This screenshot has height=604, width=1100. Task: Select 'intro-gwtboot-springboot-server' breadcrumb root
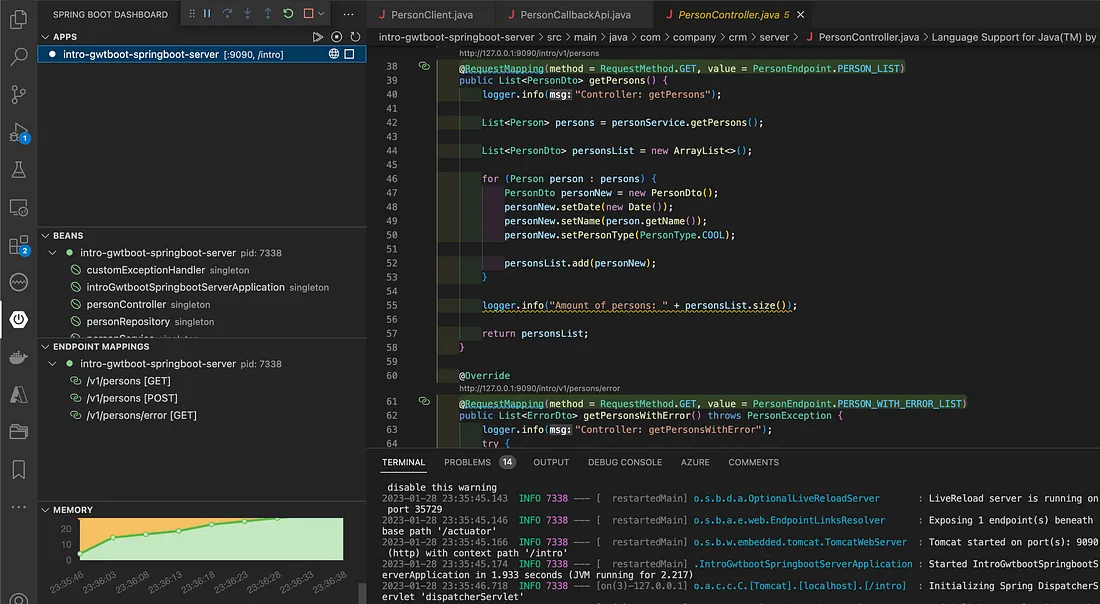(457, 36)
